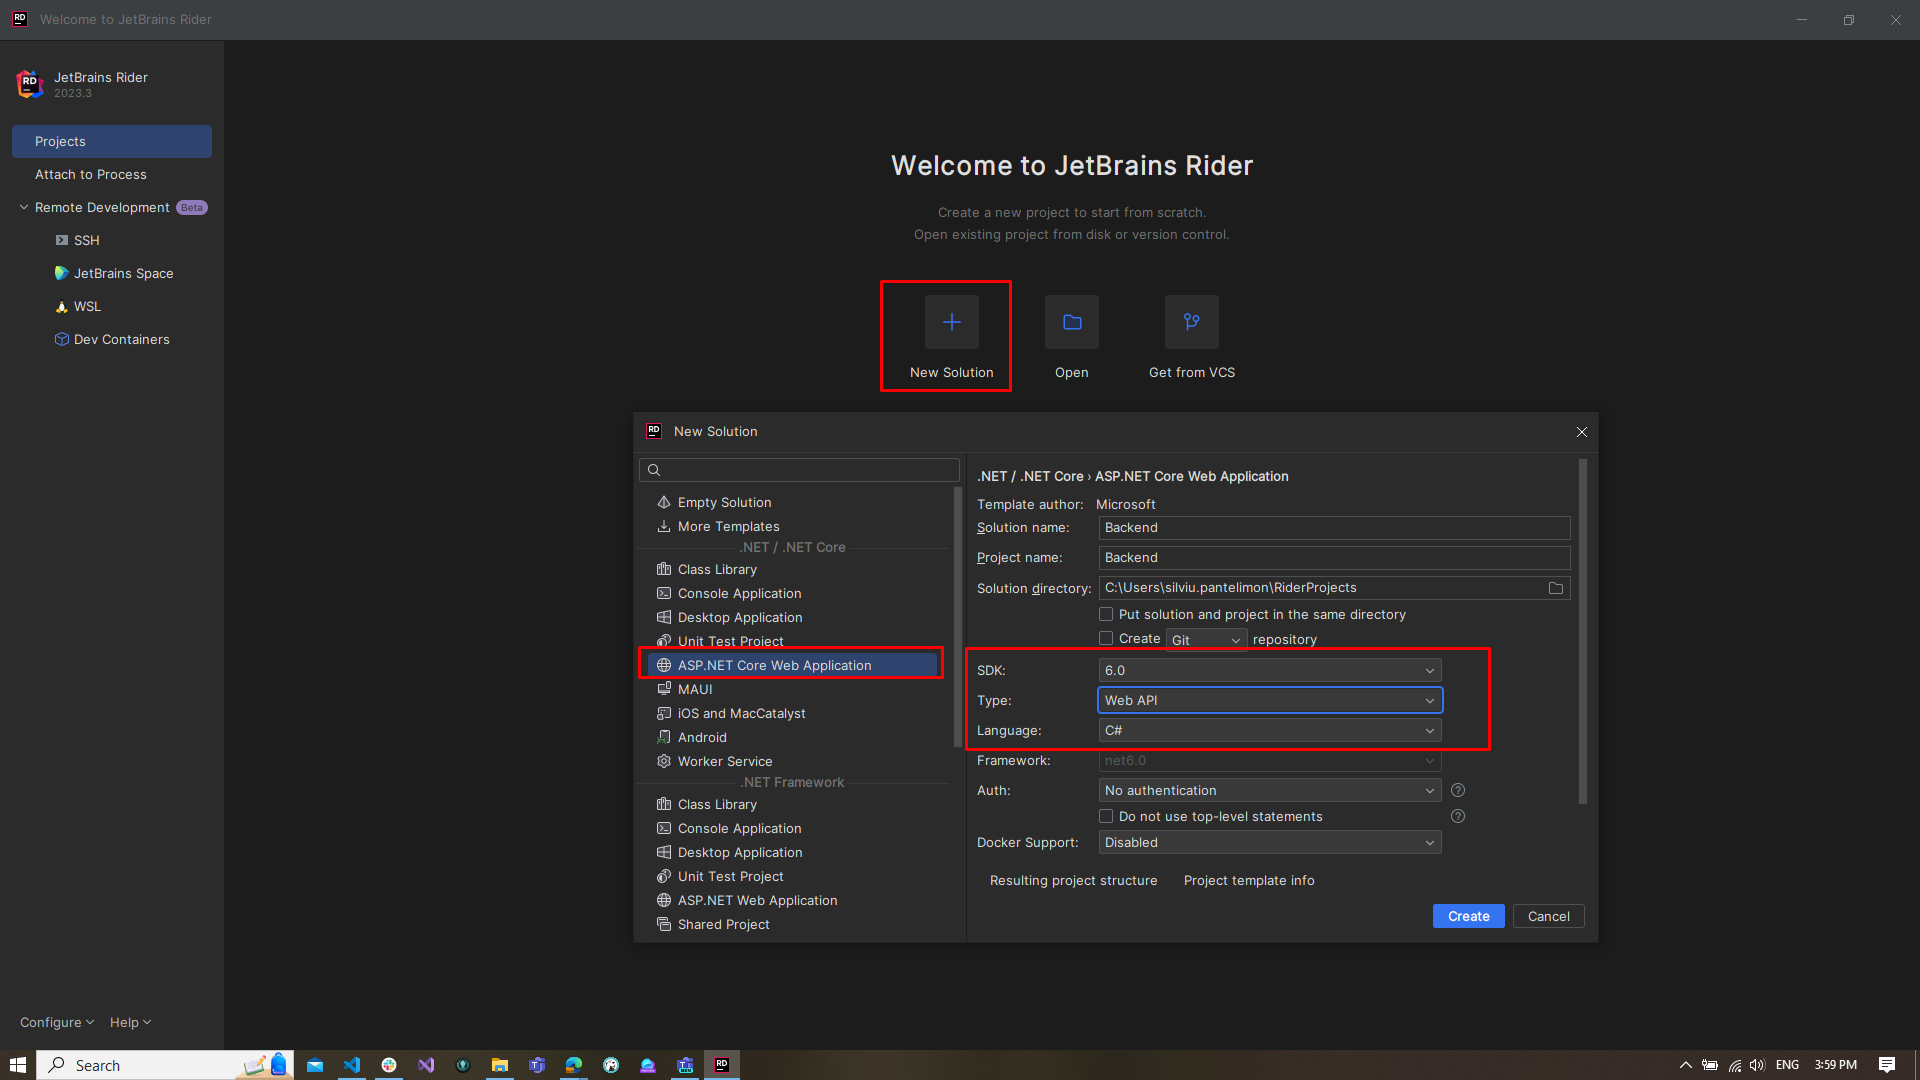Open SSH under Remote Development

pyautogui.click(x=86, y=240)
